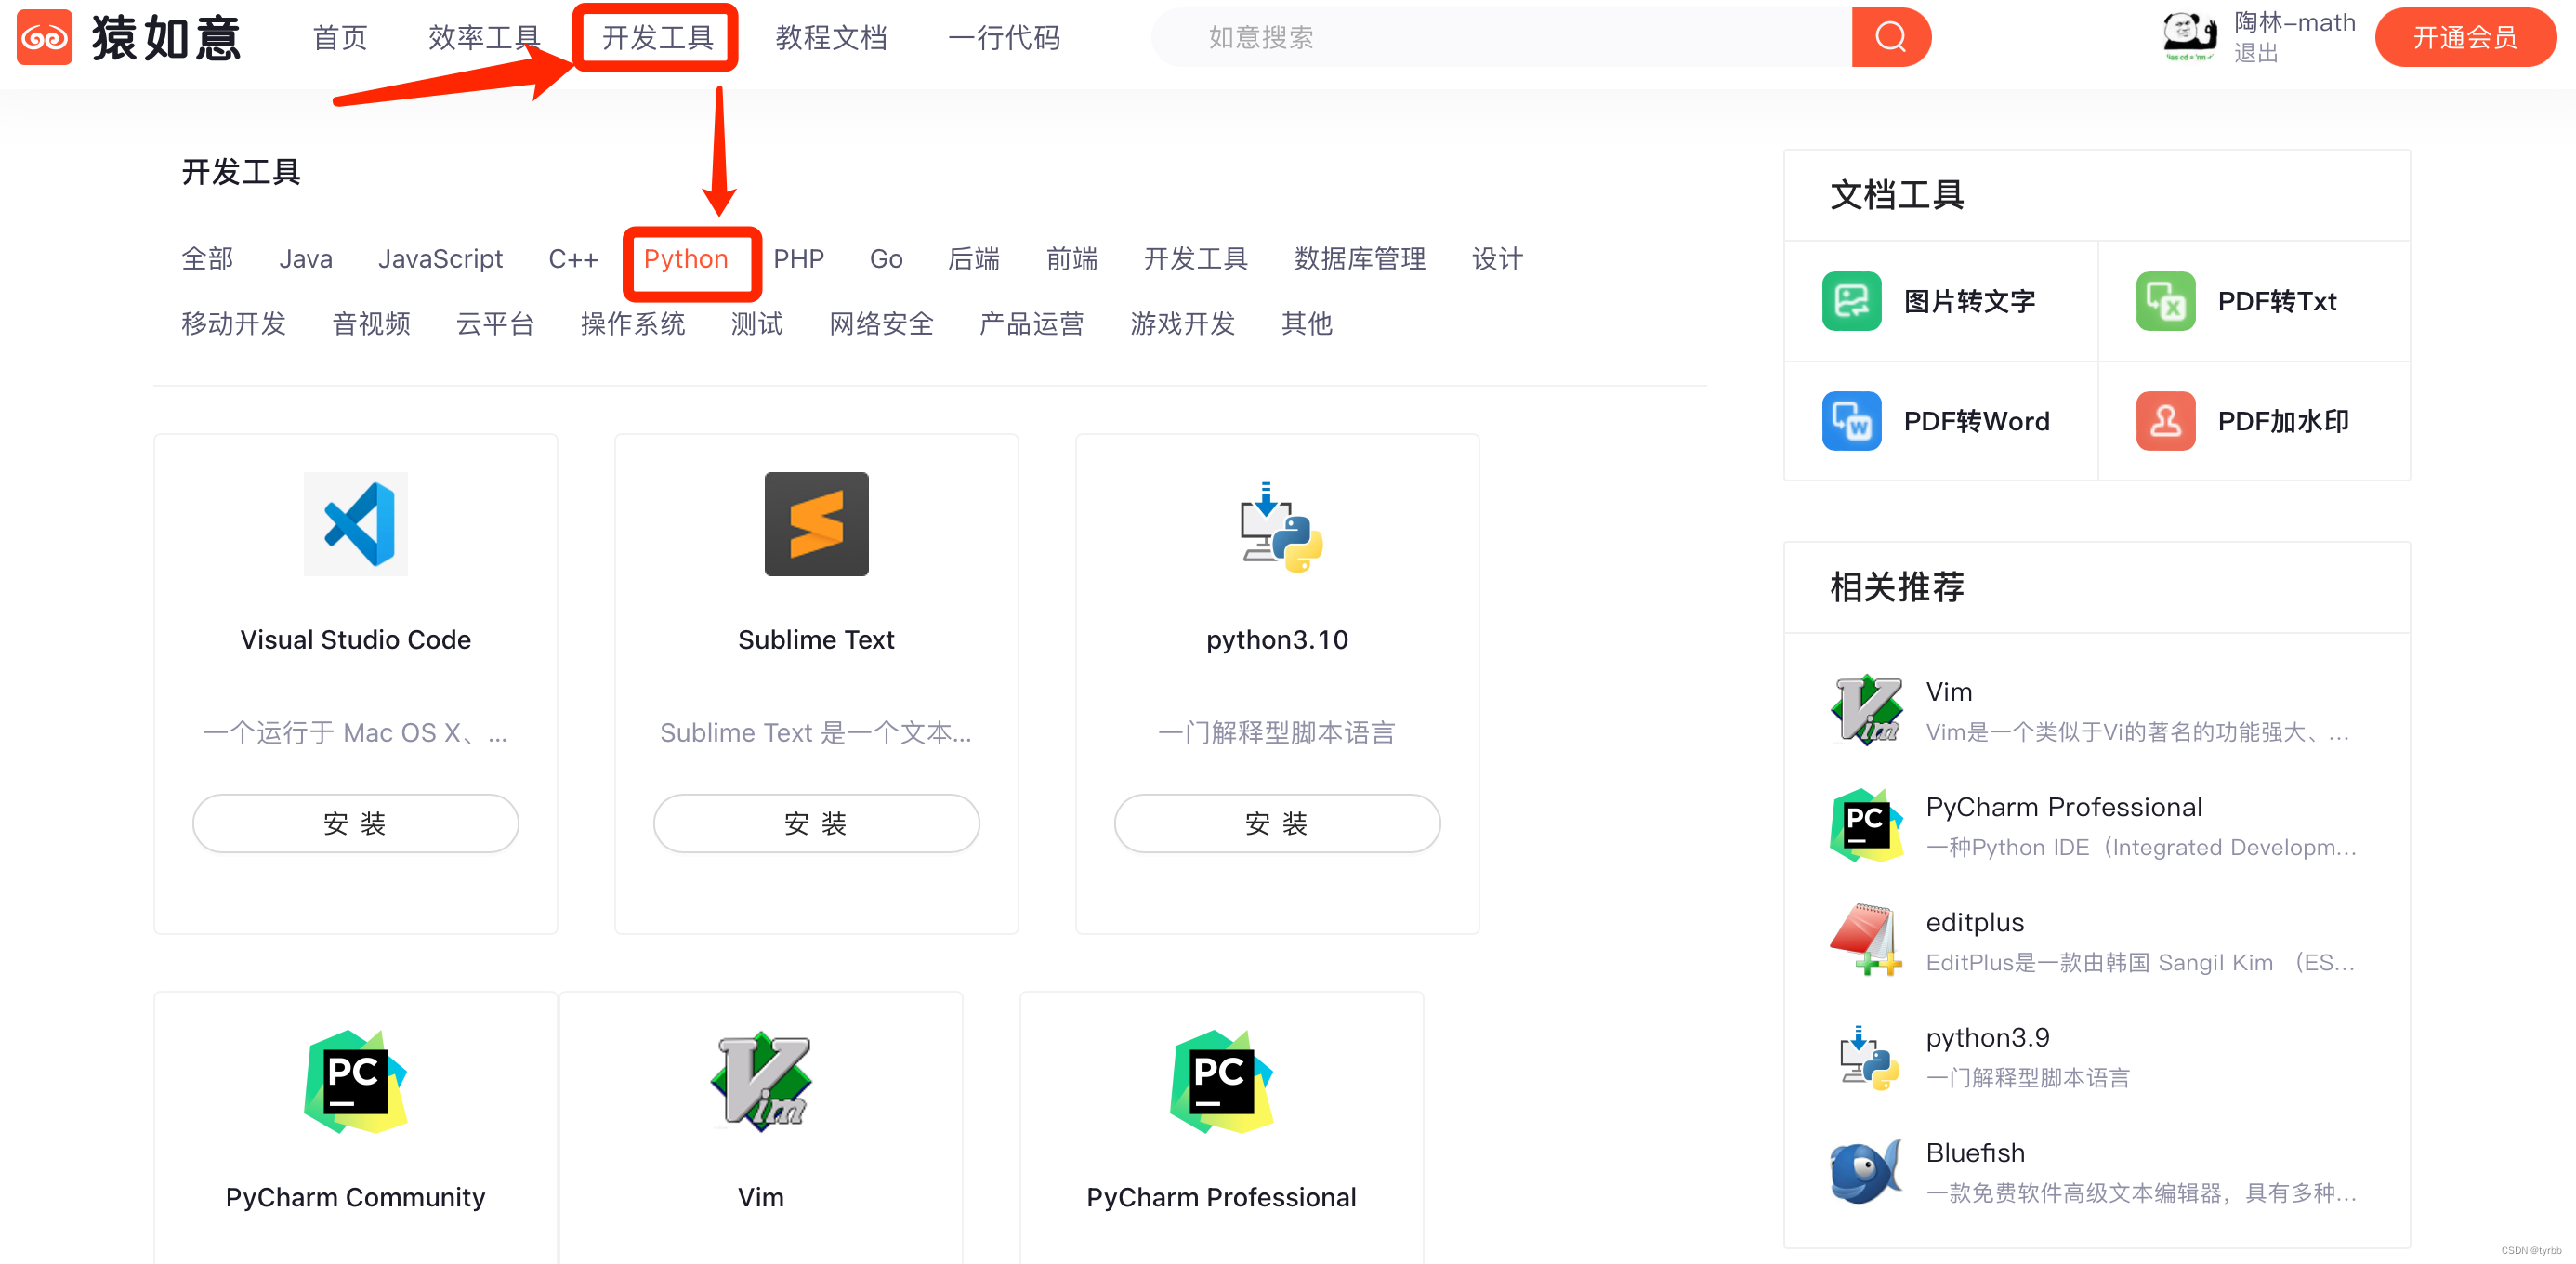Open the Sublime Text card icon

(x=816, y=523)
